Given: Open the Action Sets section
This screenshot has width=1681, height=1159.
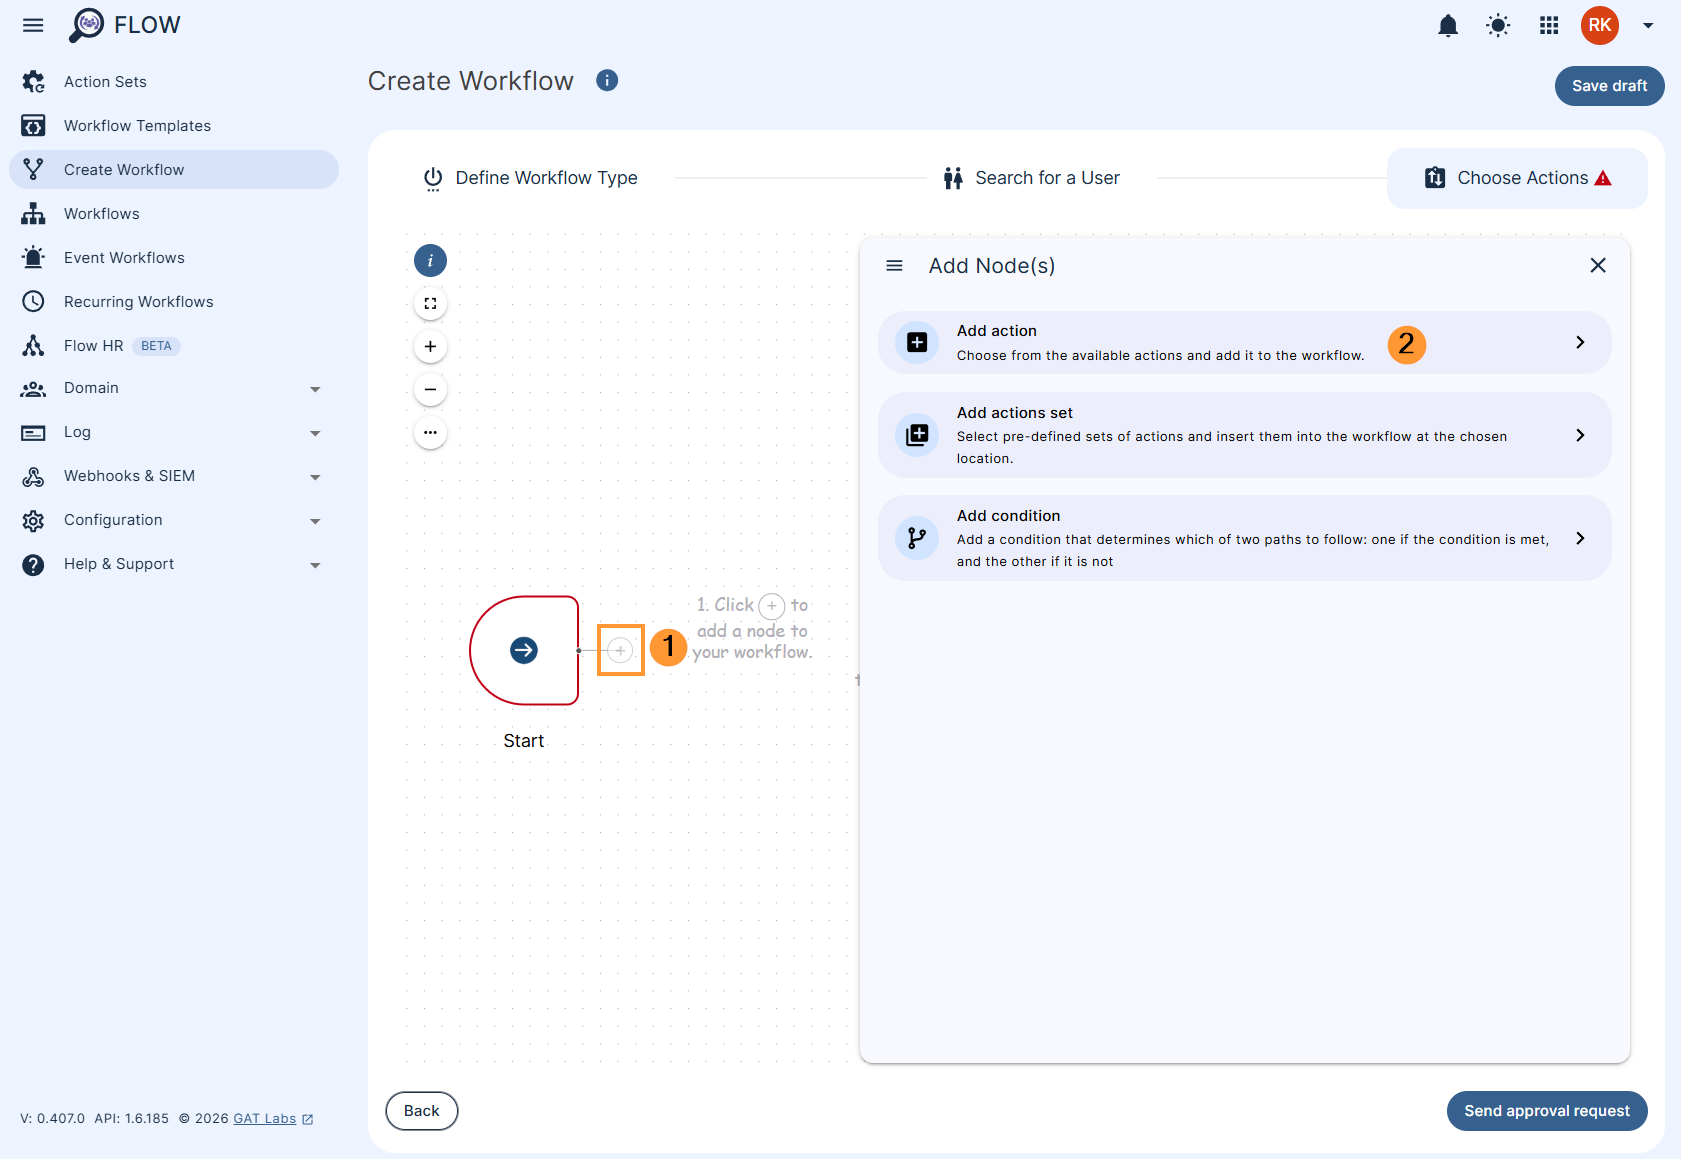Looking at the screenshot, I should pos(104,81).
